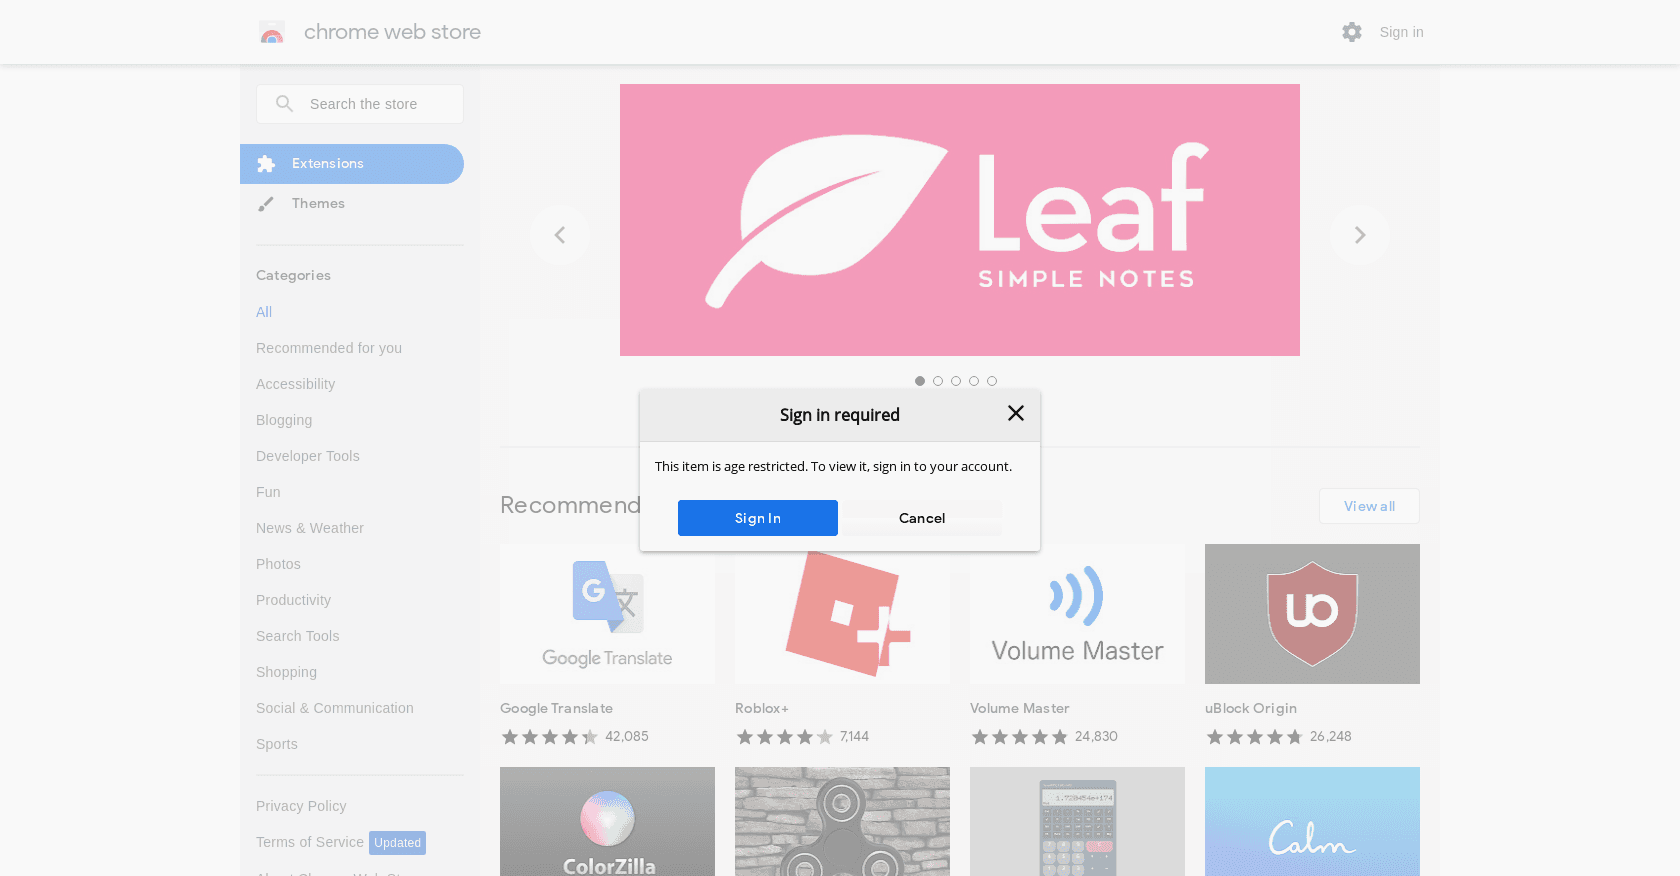Open the calculator extension thumbnail
The height and width of the screenshot is (876, 1680).
click(1077, 821)
